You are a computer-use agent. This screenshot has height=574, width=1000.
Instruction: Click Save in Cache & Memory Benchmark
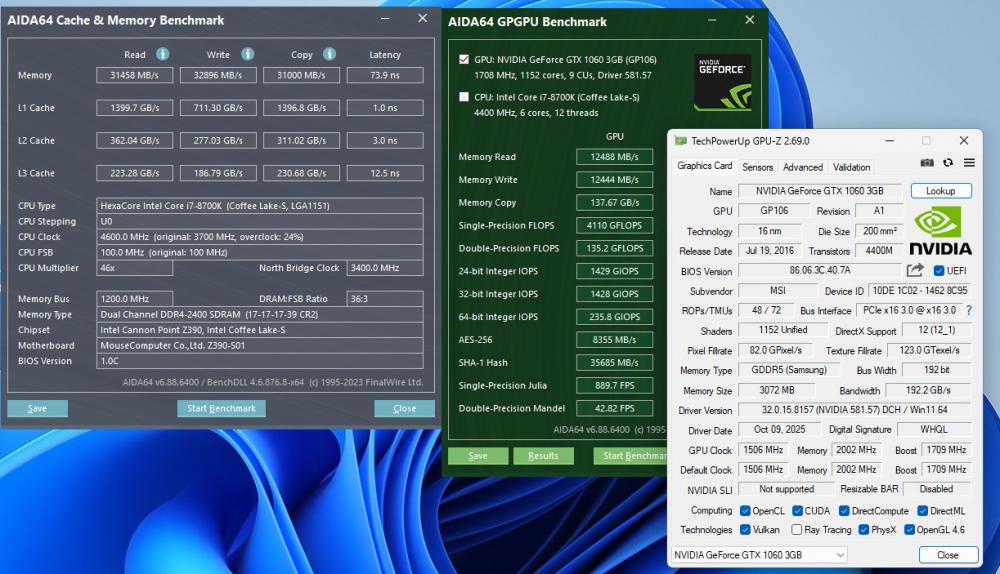click(37, 408)
